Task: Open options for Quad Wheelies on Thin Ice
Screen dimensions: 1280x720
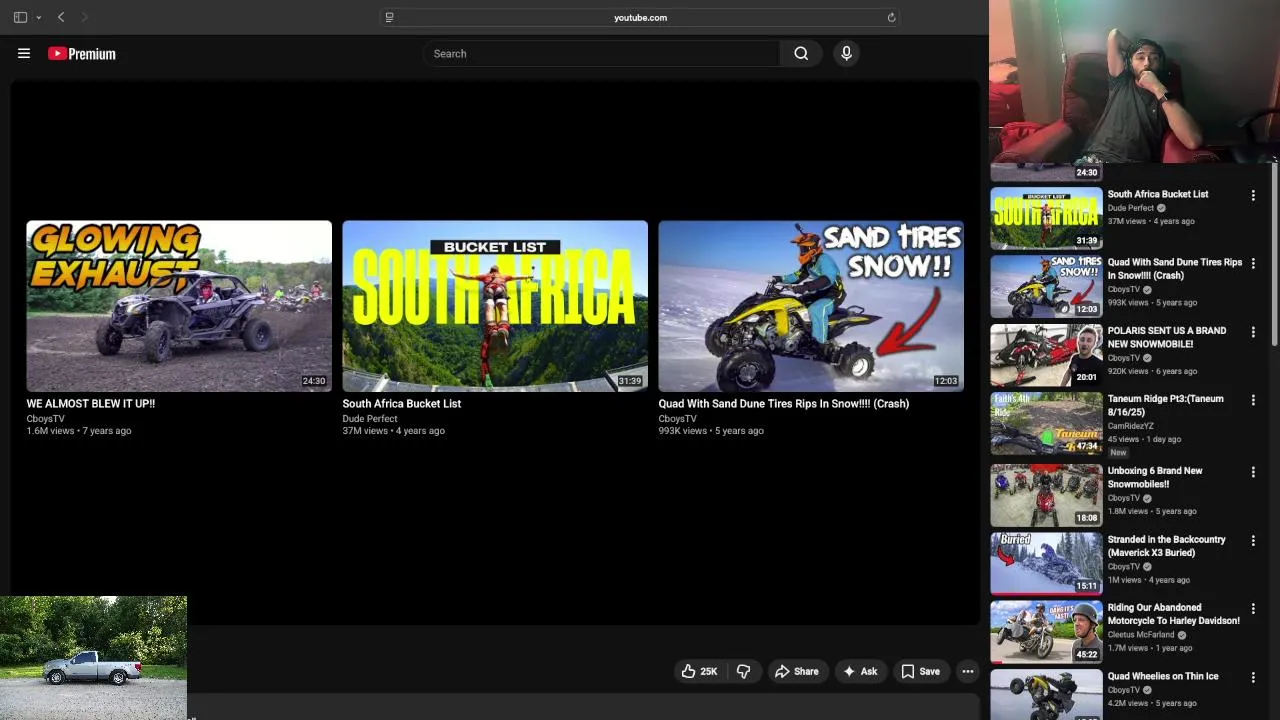Action: tap(1253, 678)
